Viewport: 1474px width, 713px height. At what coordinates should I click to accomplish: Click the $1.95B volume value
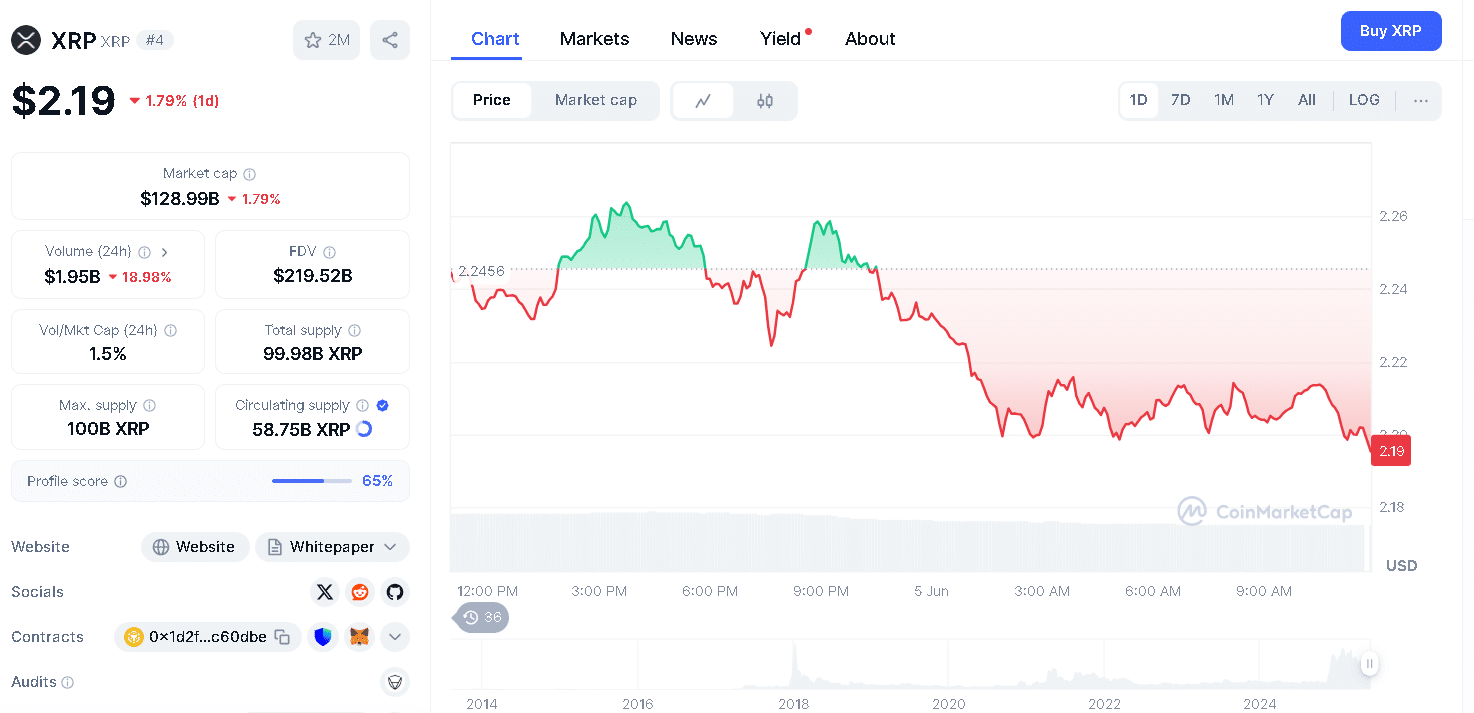(x=72, y=277)
